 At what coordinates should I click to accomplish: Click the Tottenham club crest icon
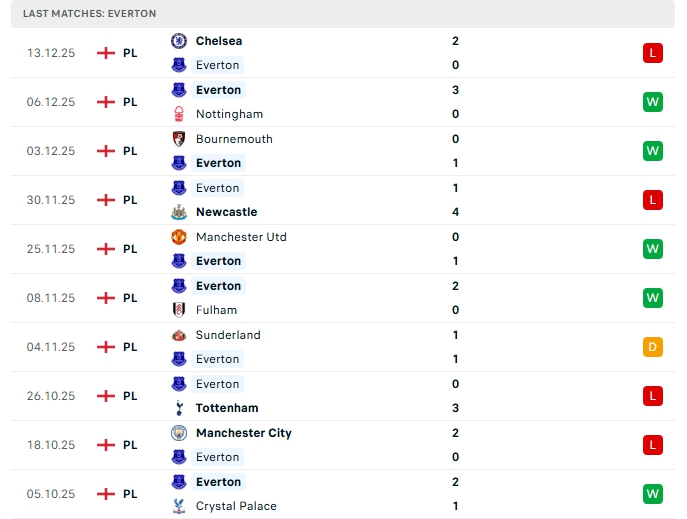click(179, 408)
